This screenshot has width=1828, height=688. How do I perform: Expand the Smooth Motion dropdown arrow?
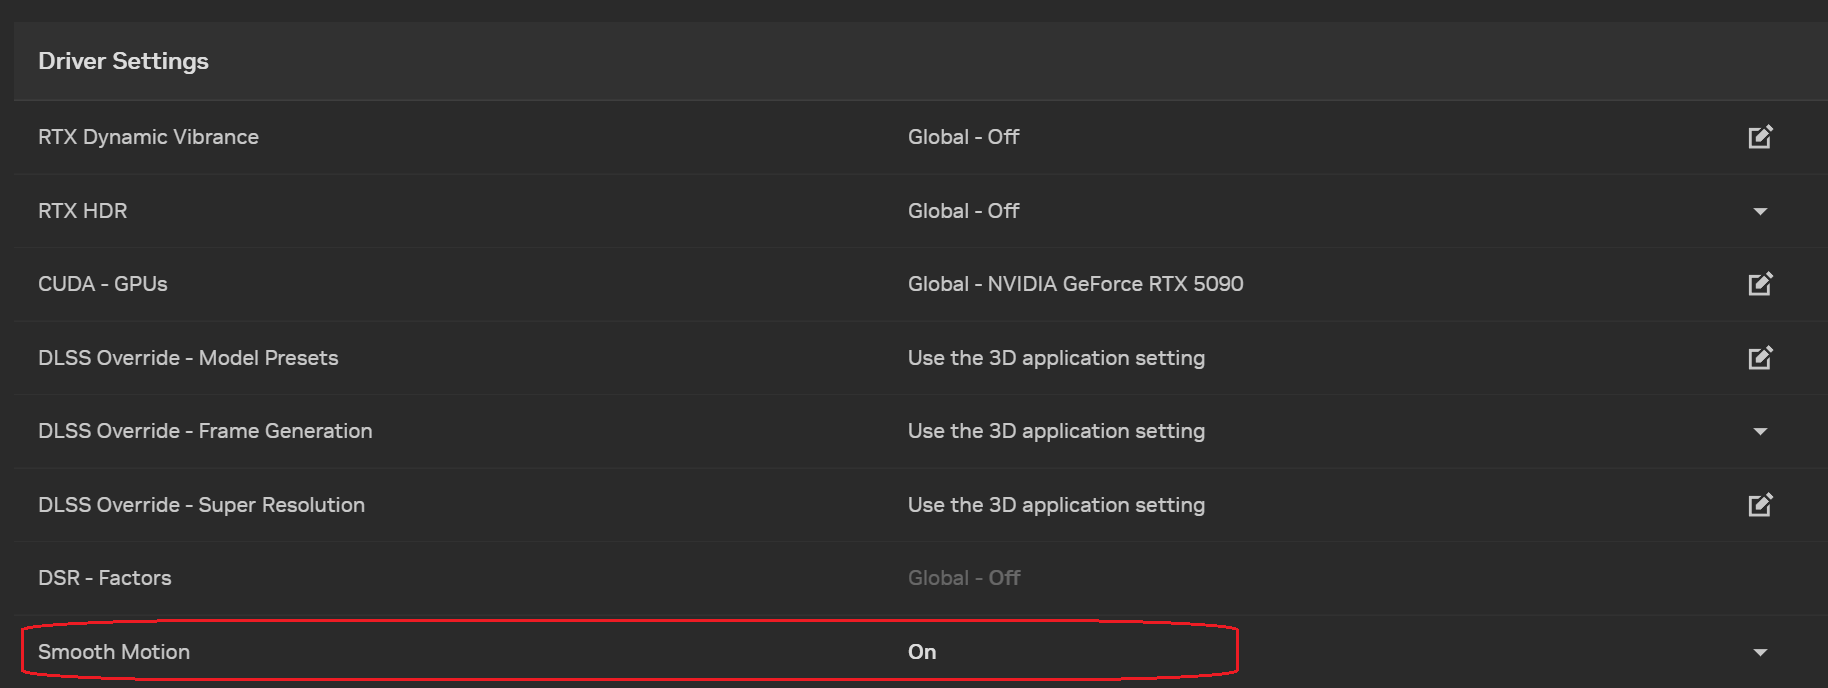click(1760, 652)
